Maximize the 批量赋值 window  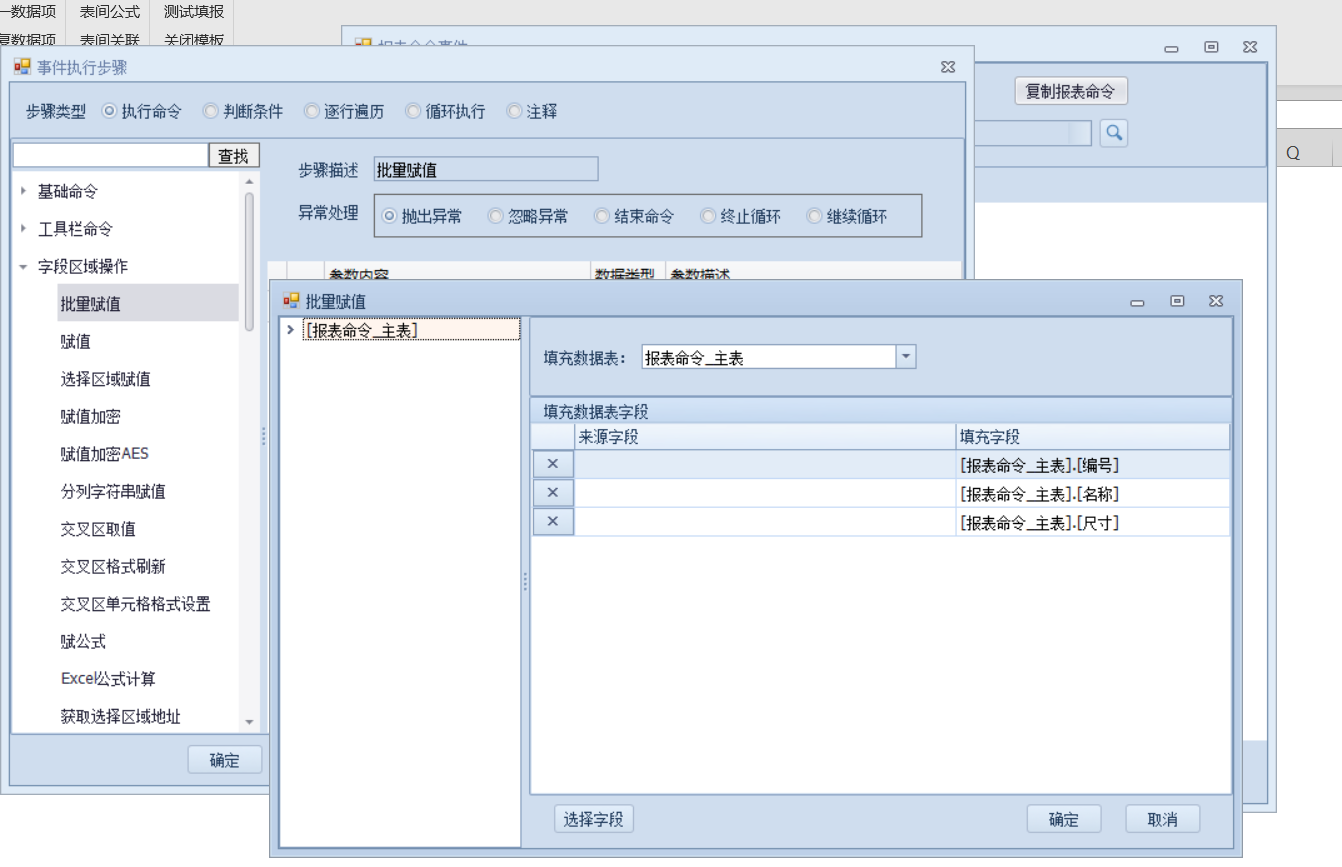1177,301
